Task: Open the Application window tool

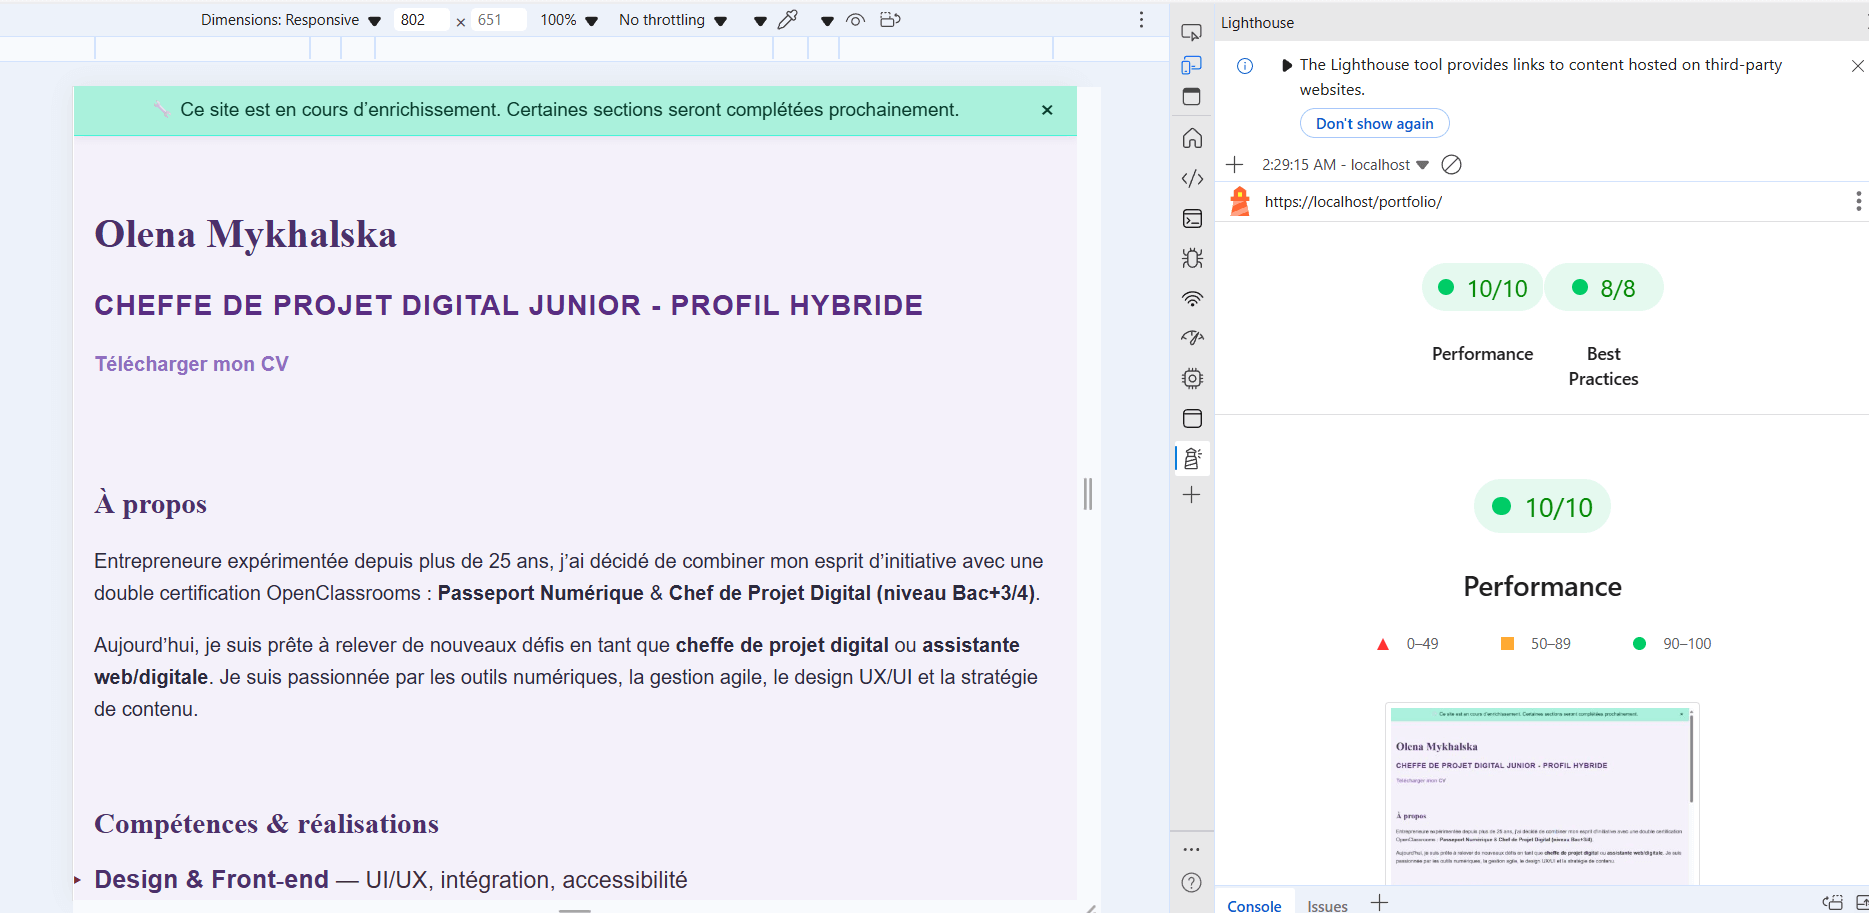Action: [1192, 418]
